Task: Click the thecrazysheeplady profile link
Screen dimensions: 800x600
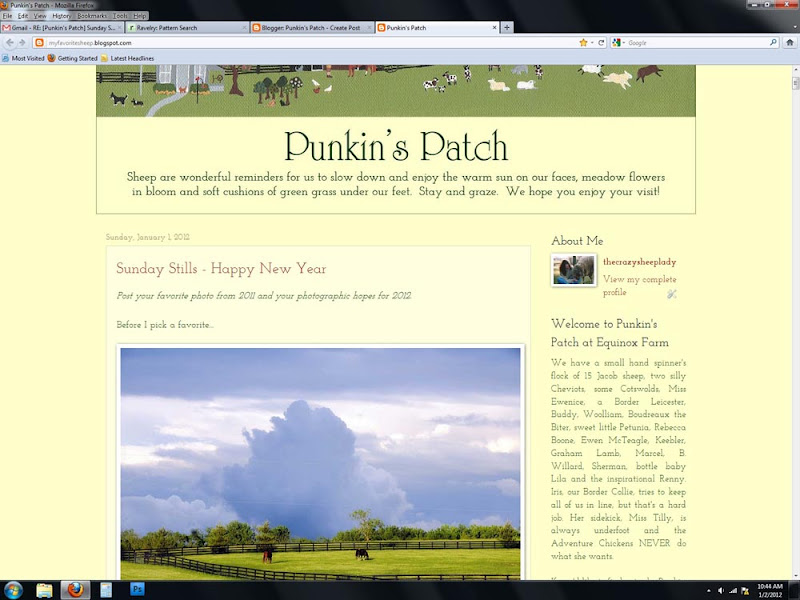Action: tap(639, 262)
